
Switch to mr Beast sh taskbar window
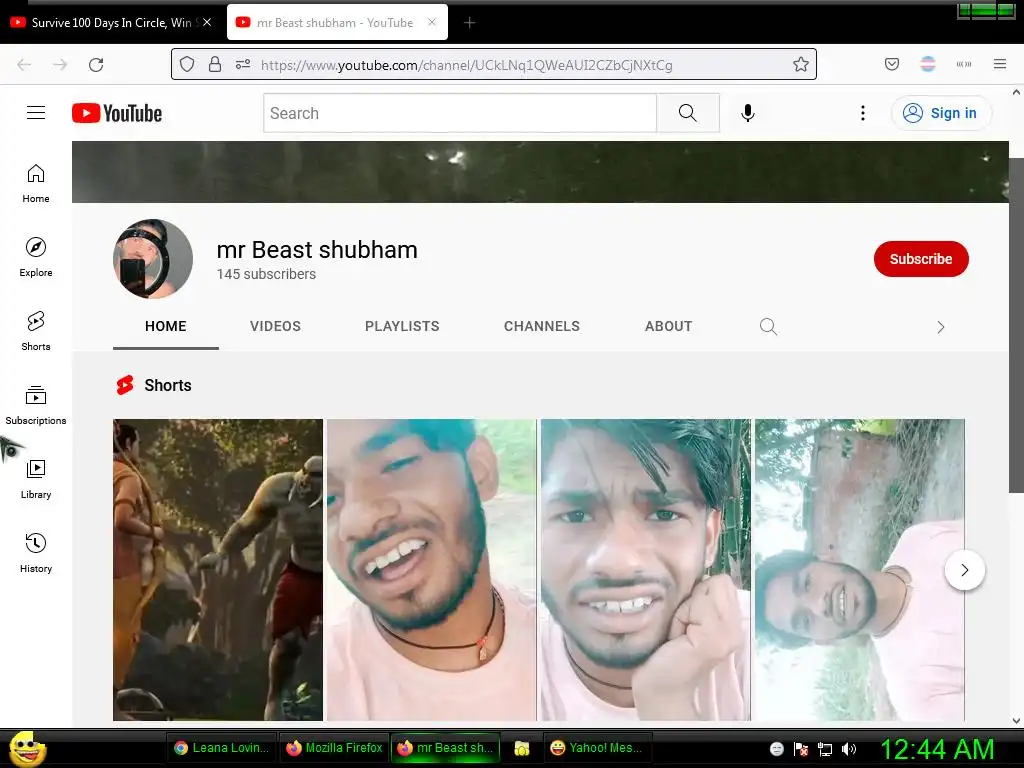445,748
